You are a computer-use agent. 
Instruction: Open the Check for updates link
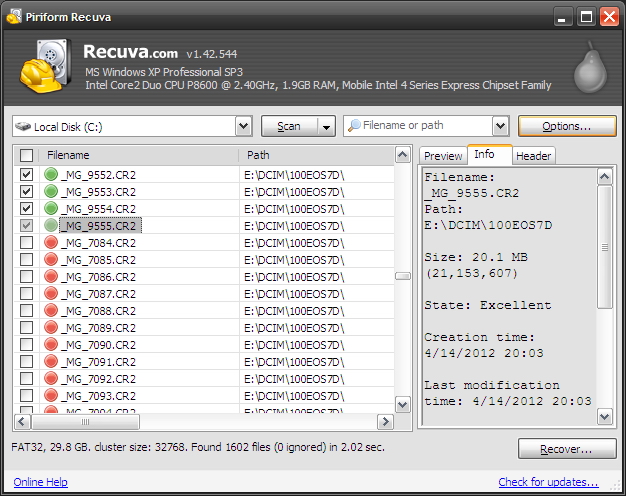[548, 482]
